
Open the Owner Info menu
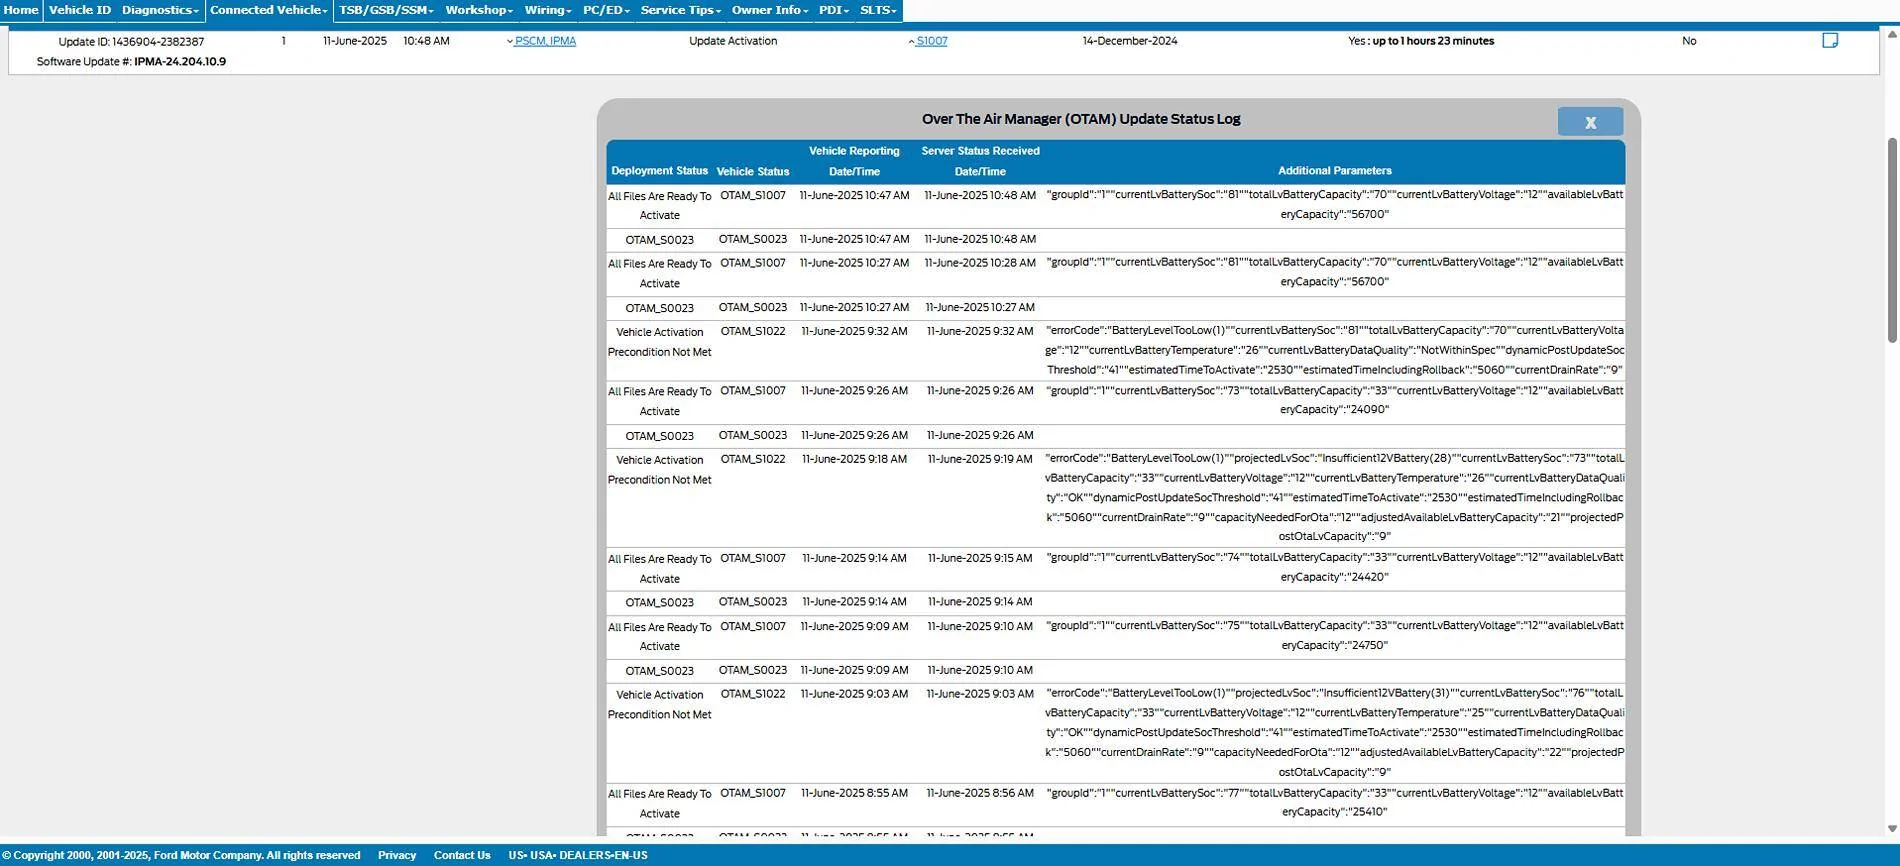coord(770,10)
